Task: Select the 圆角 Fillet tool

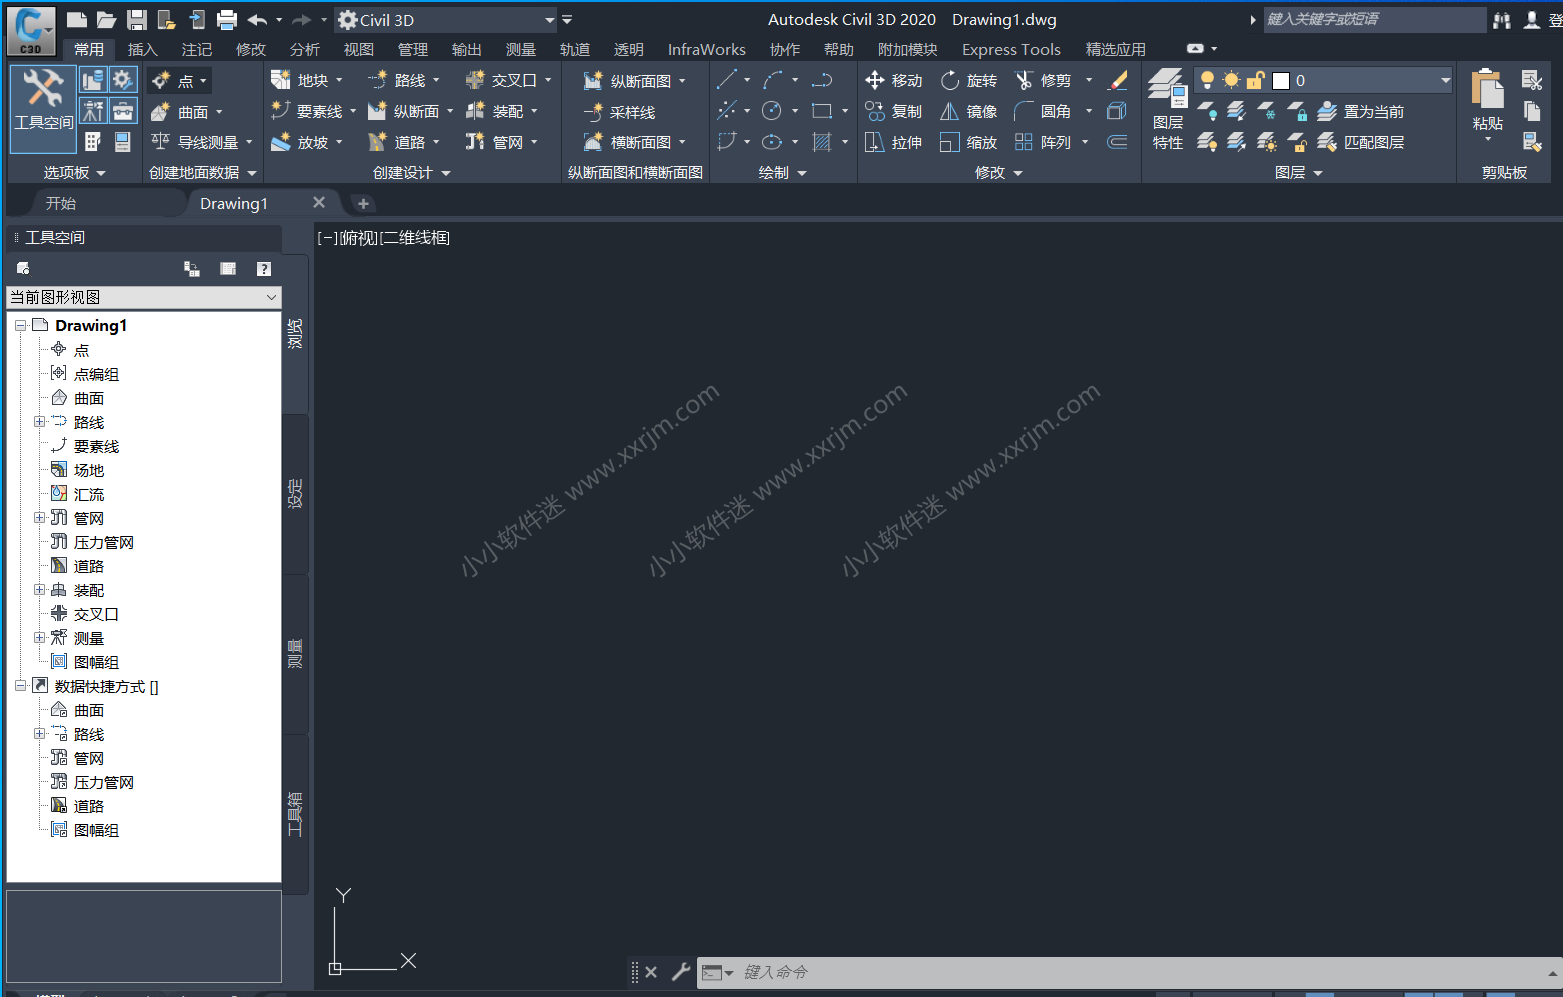Action: click(x=1043, y=111)
